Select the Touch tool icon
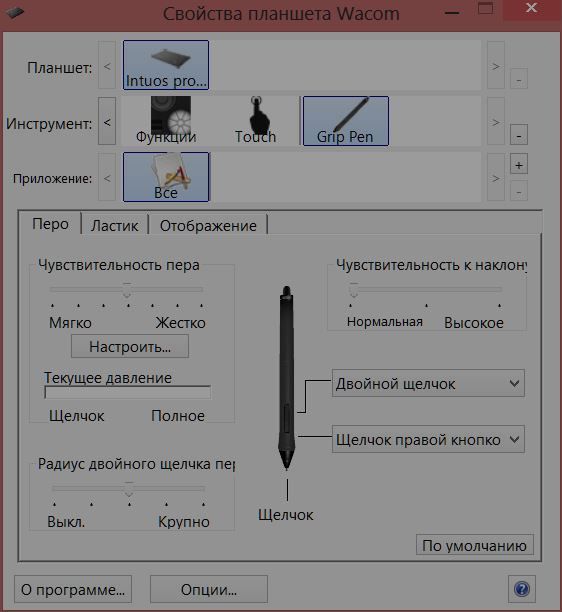 coord(256,121)
